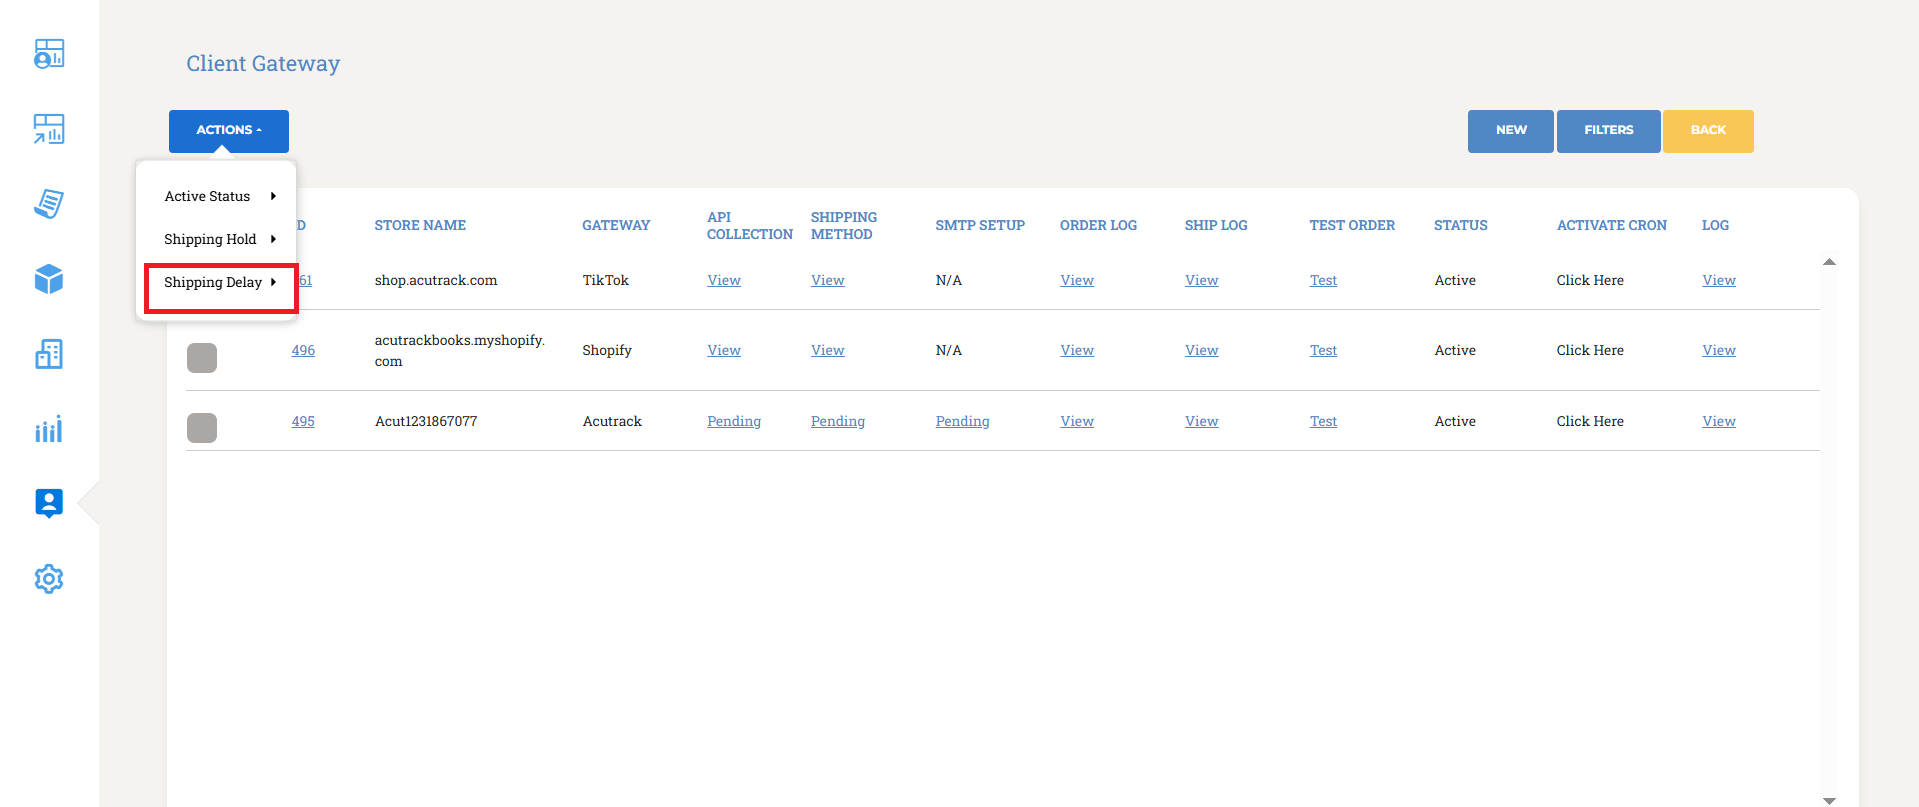Open the orders document sidebar icon
Screen dimensions: 1919x807
click(49, 204)
